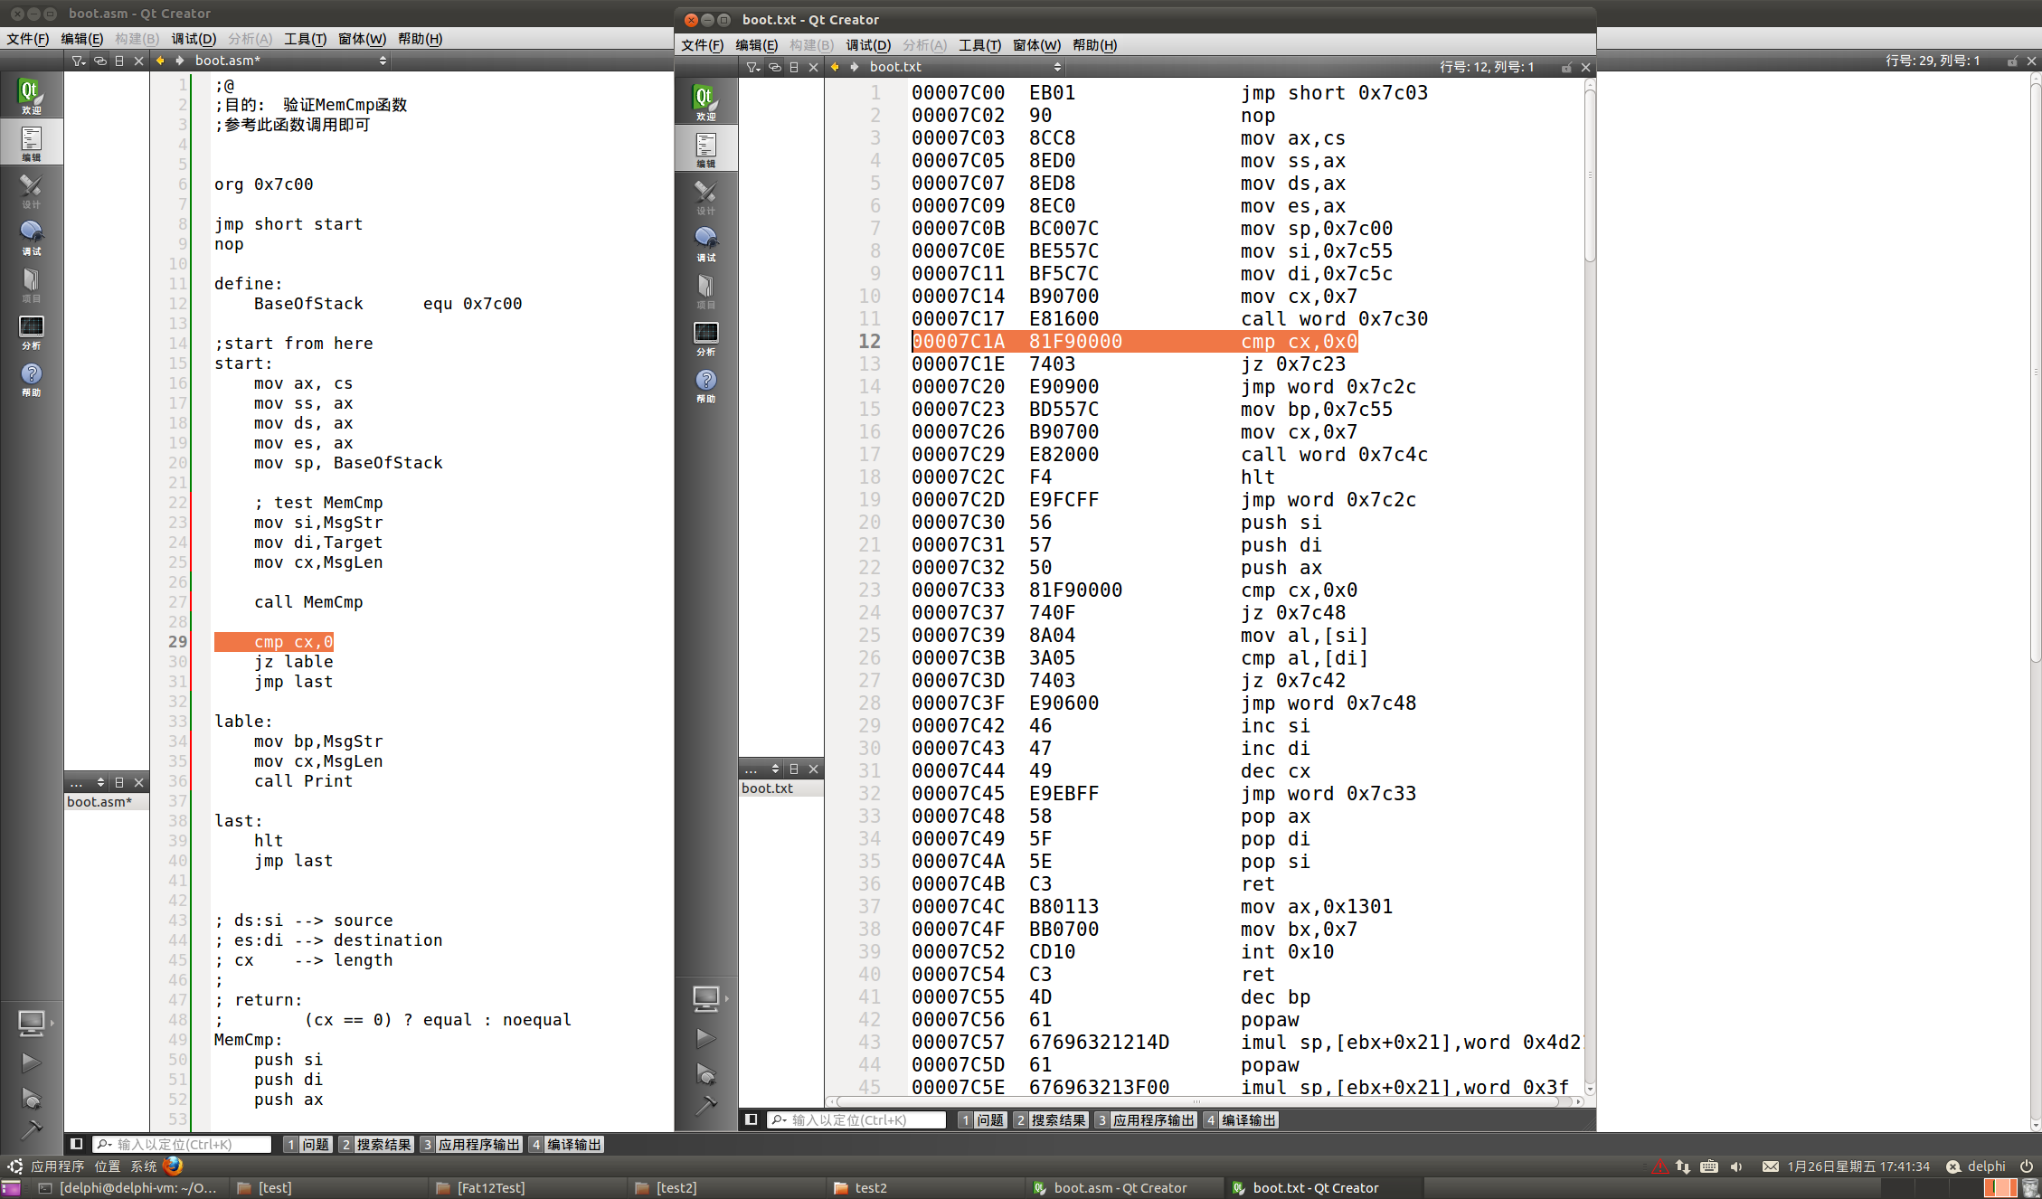The height and width of the screenshot is (1199, 2042).
Task: Show 问题 issues pane in boot.asm window
Action: coord(308,1144)
